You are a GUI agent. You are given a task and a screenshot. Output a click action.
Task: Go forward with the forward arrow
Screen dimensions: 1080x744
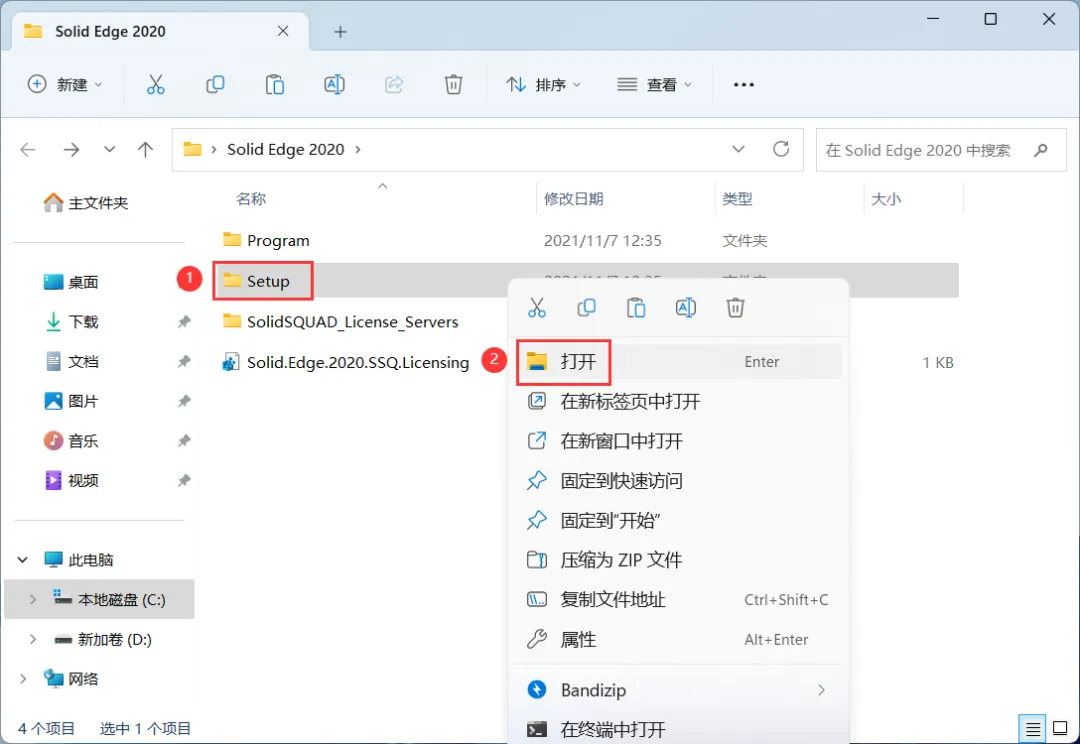point(72,149)
